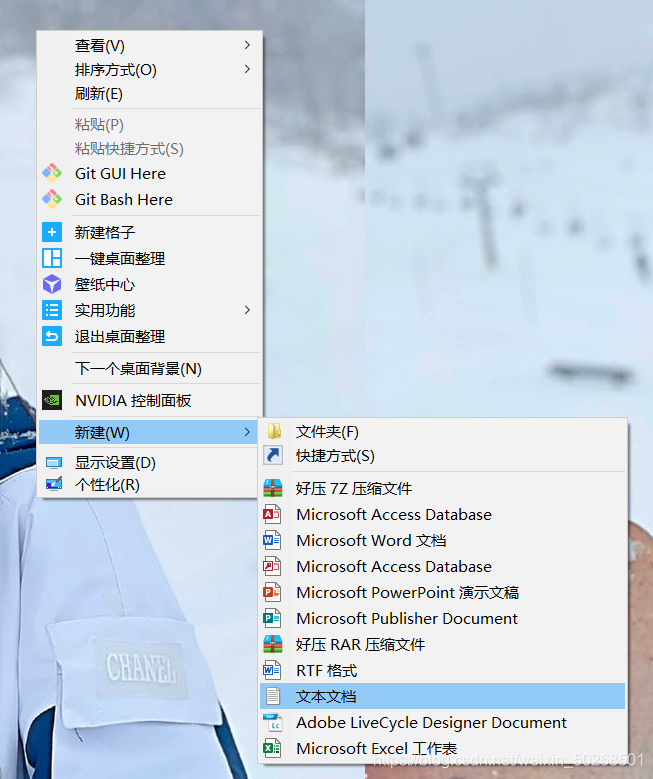The width and height of the screenshot is (653, 779).
Task: Open 壁纸中心 via its purple cube icon
Action: (x=52, y=284)
